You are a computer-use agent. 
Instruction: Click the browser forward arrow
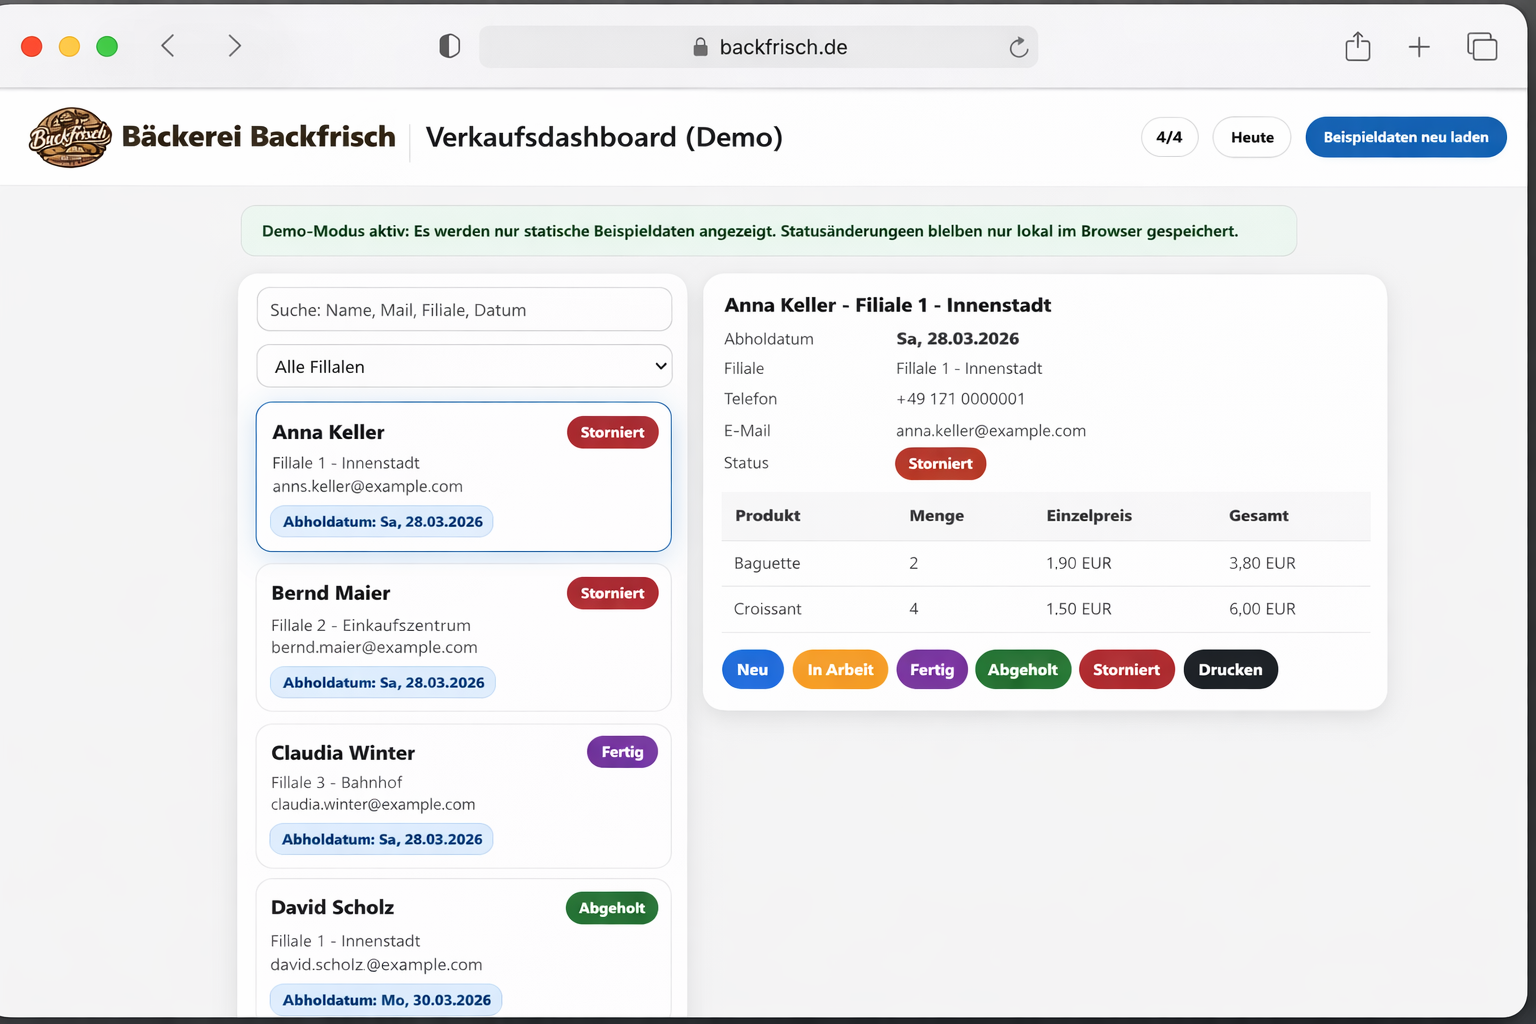(x=234, y=46)
